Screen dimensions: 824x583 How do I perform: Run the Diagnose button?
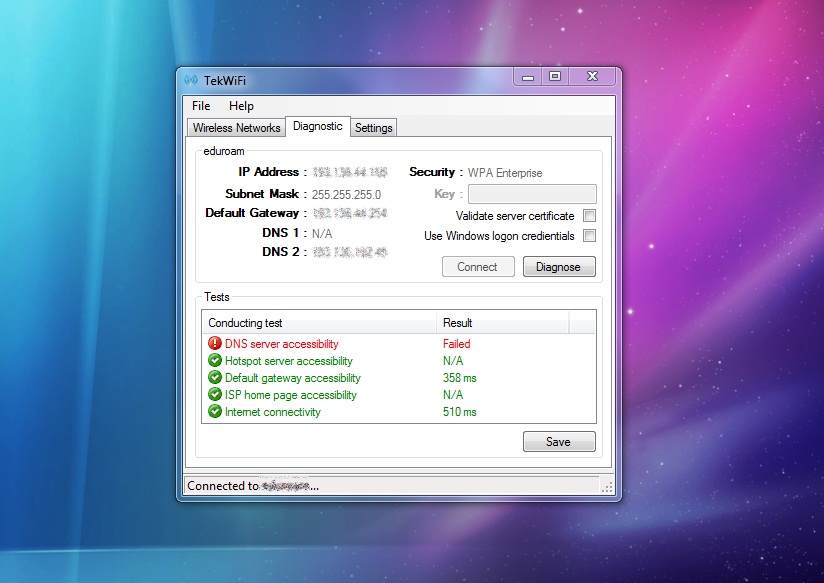click(x=559, y=267)
